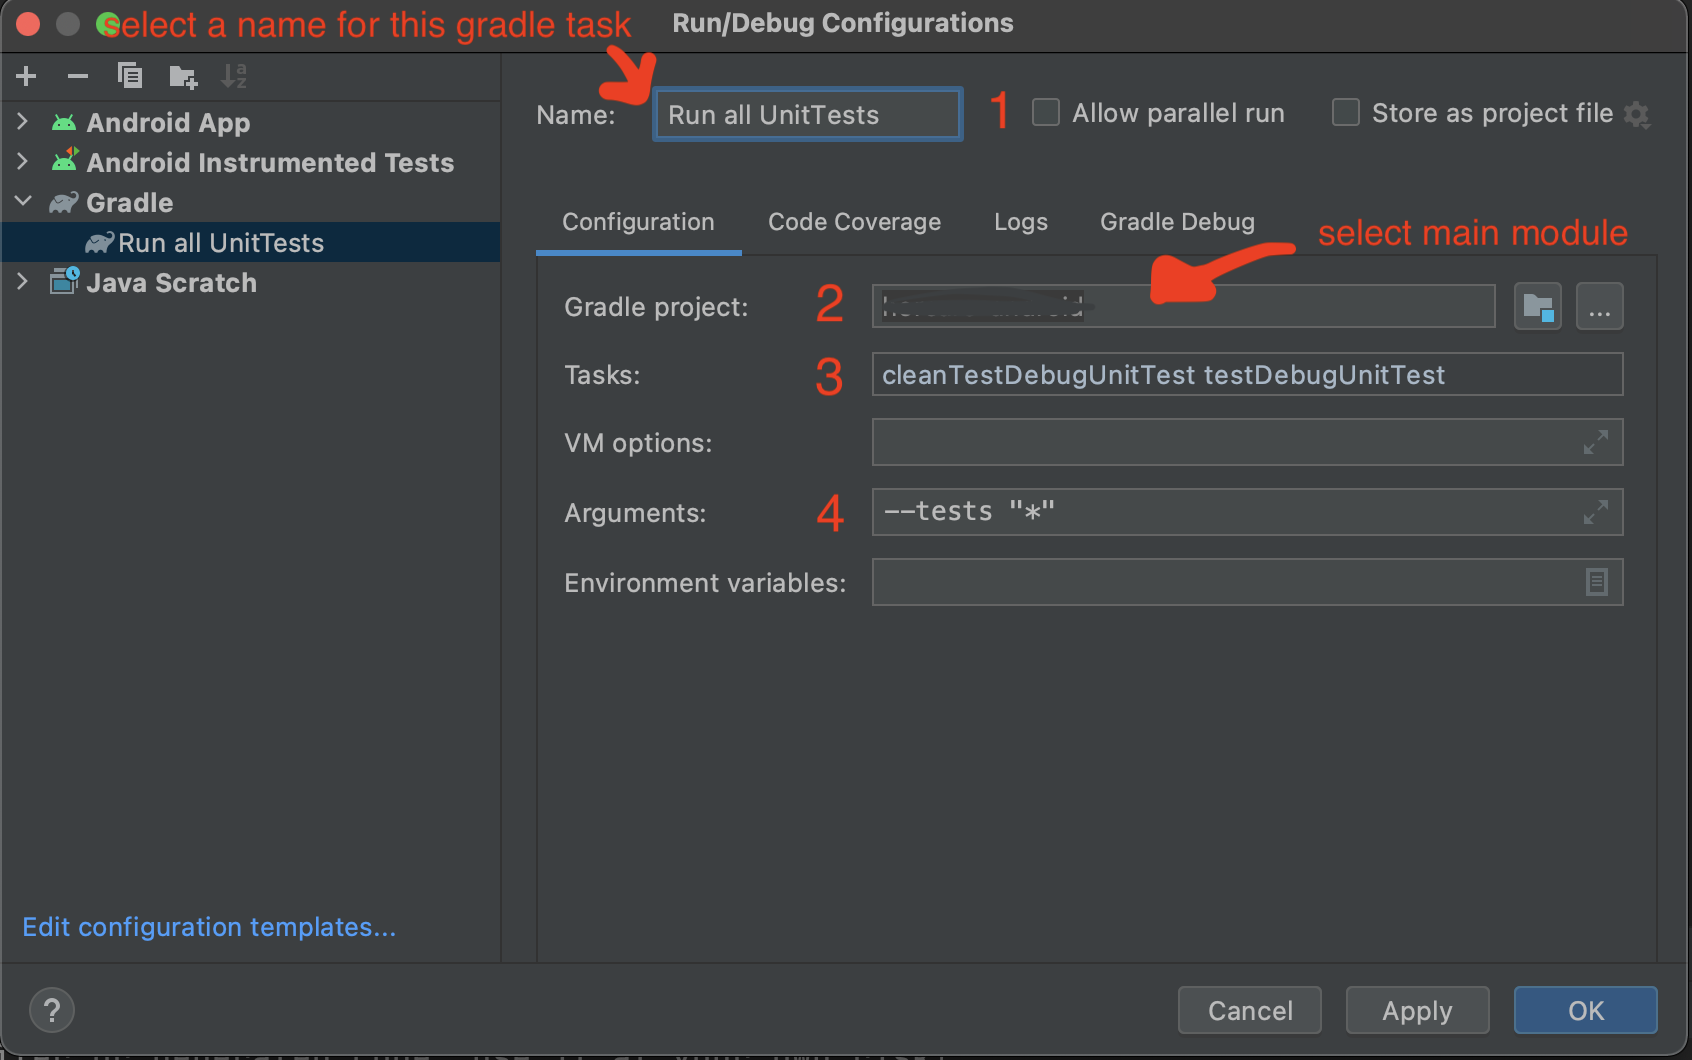This screenshot has width=1692, height=1060.
Task: Expand the Android Instrumented Tests node
Action: click(23, 162)
